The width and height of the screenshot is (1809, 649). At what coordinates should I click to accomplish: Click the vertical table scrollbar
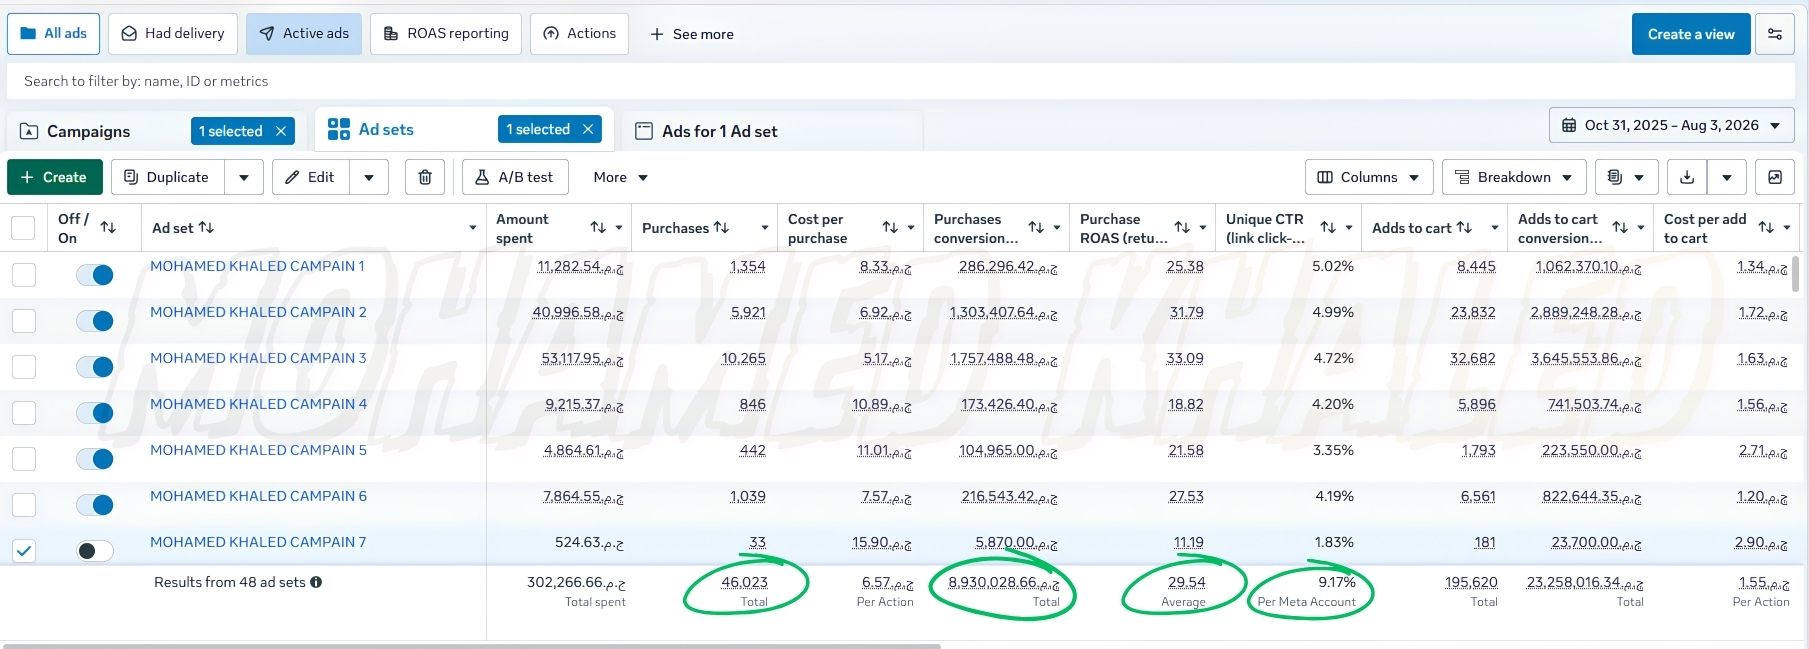click(x=1796, y=273)
